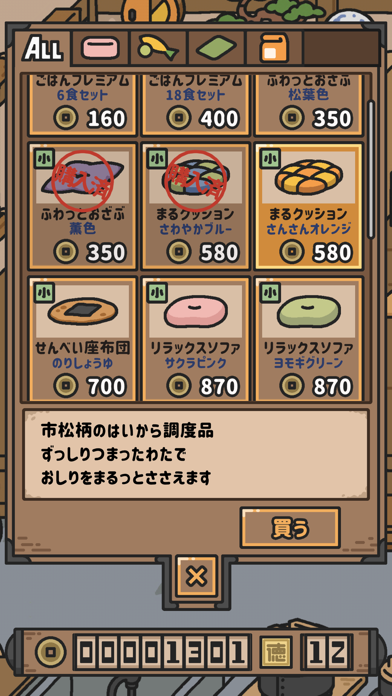The image size is (392, 696).
Task: Select the orange checkered round cushion item
Action: point(309,206)
